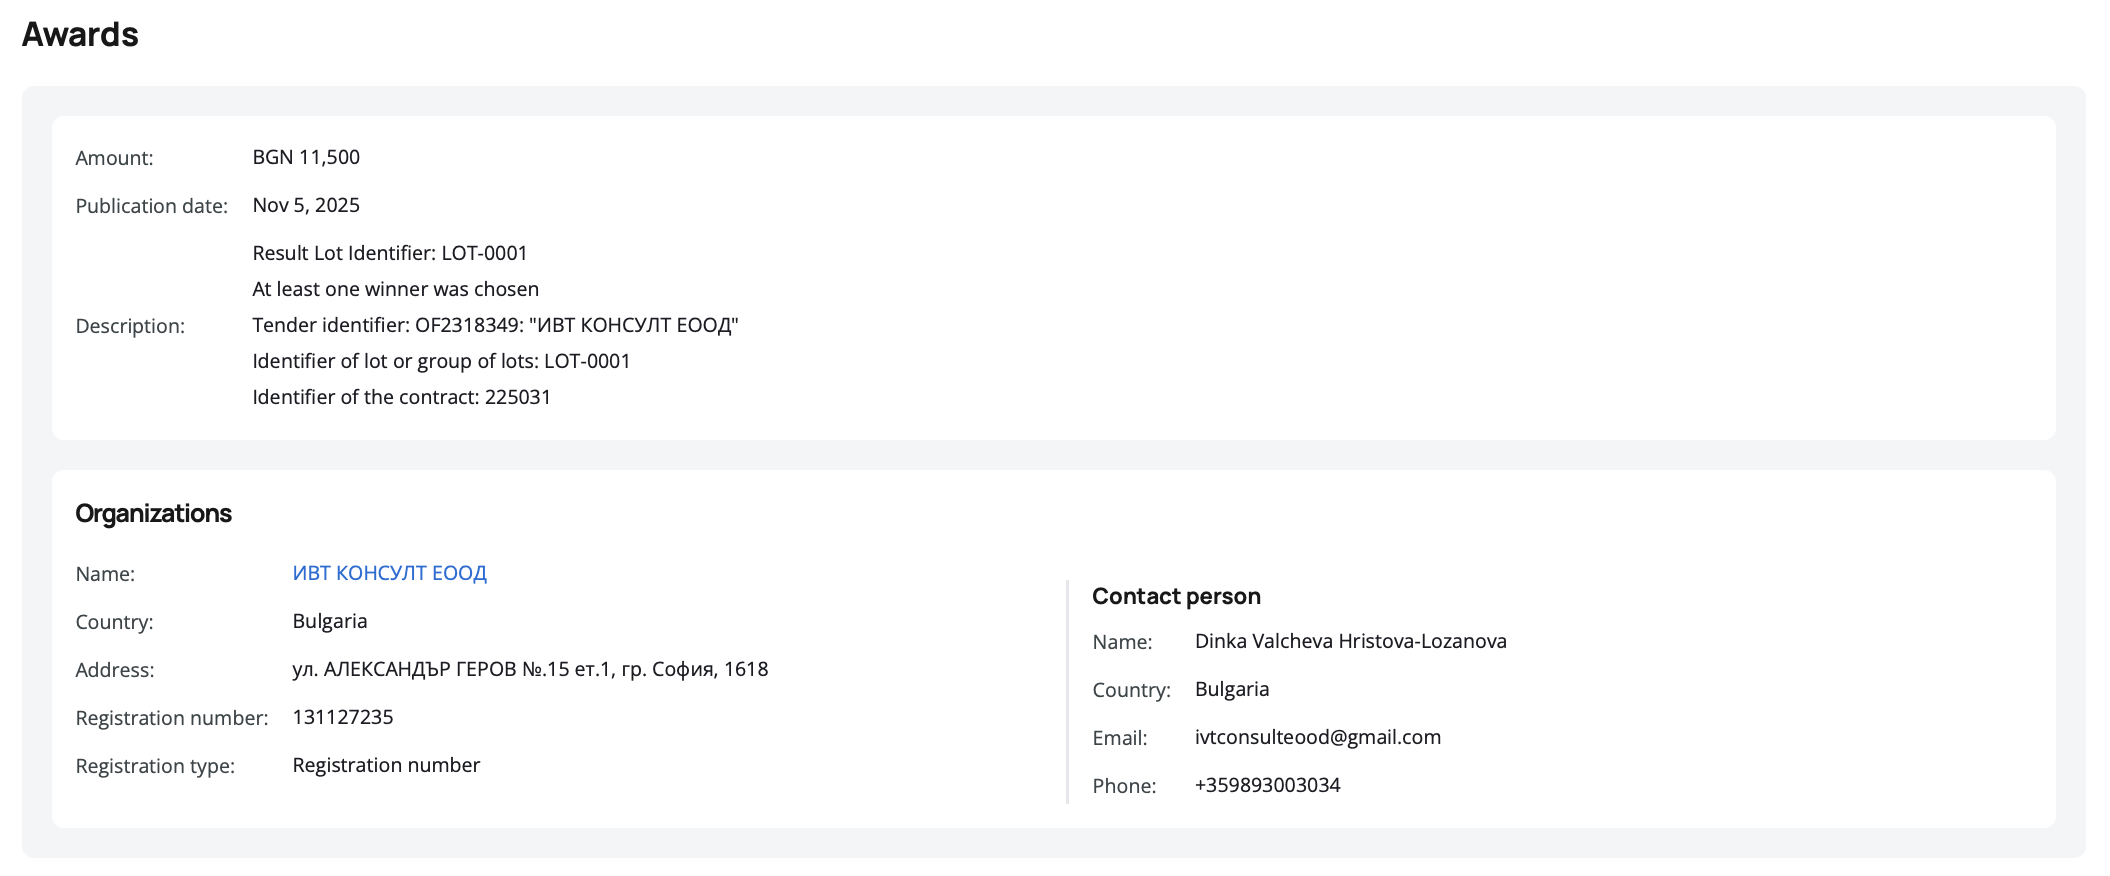Click the 'Identifier of lot or group of lots' line

point(441,361)
